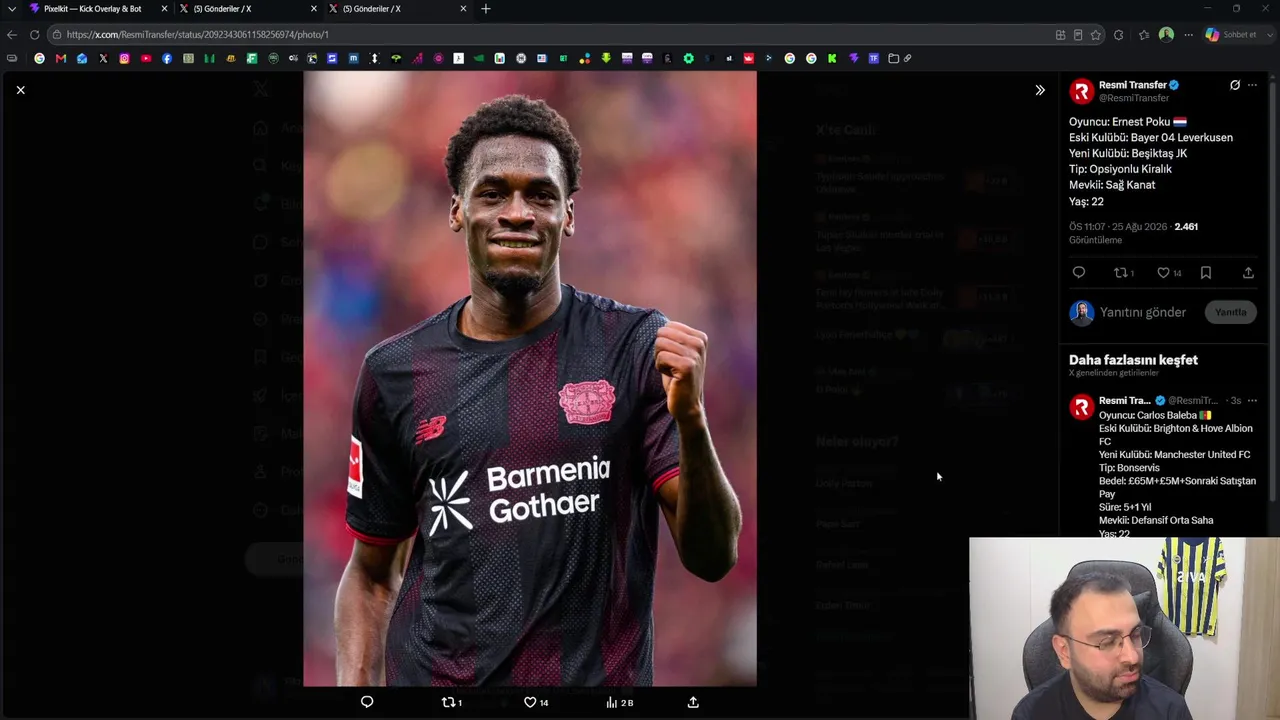Viewport: 1280px width, 720px height.
Task: Click the Yanıtla button
Action: 1230,312
